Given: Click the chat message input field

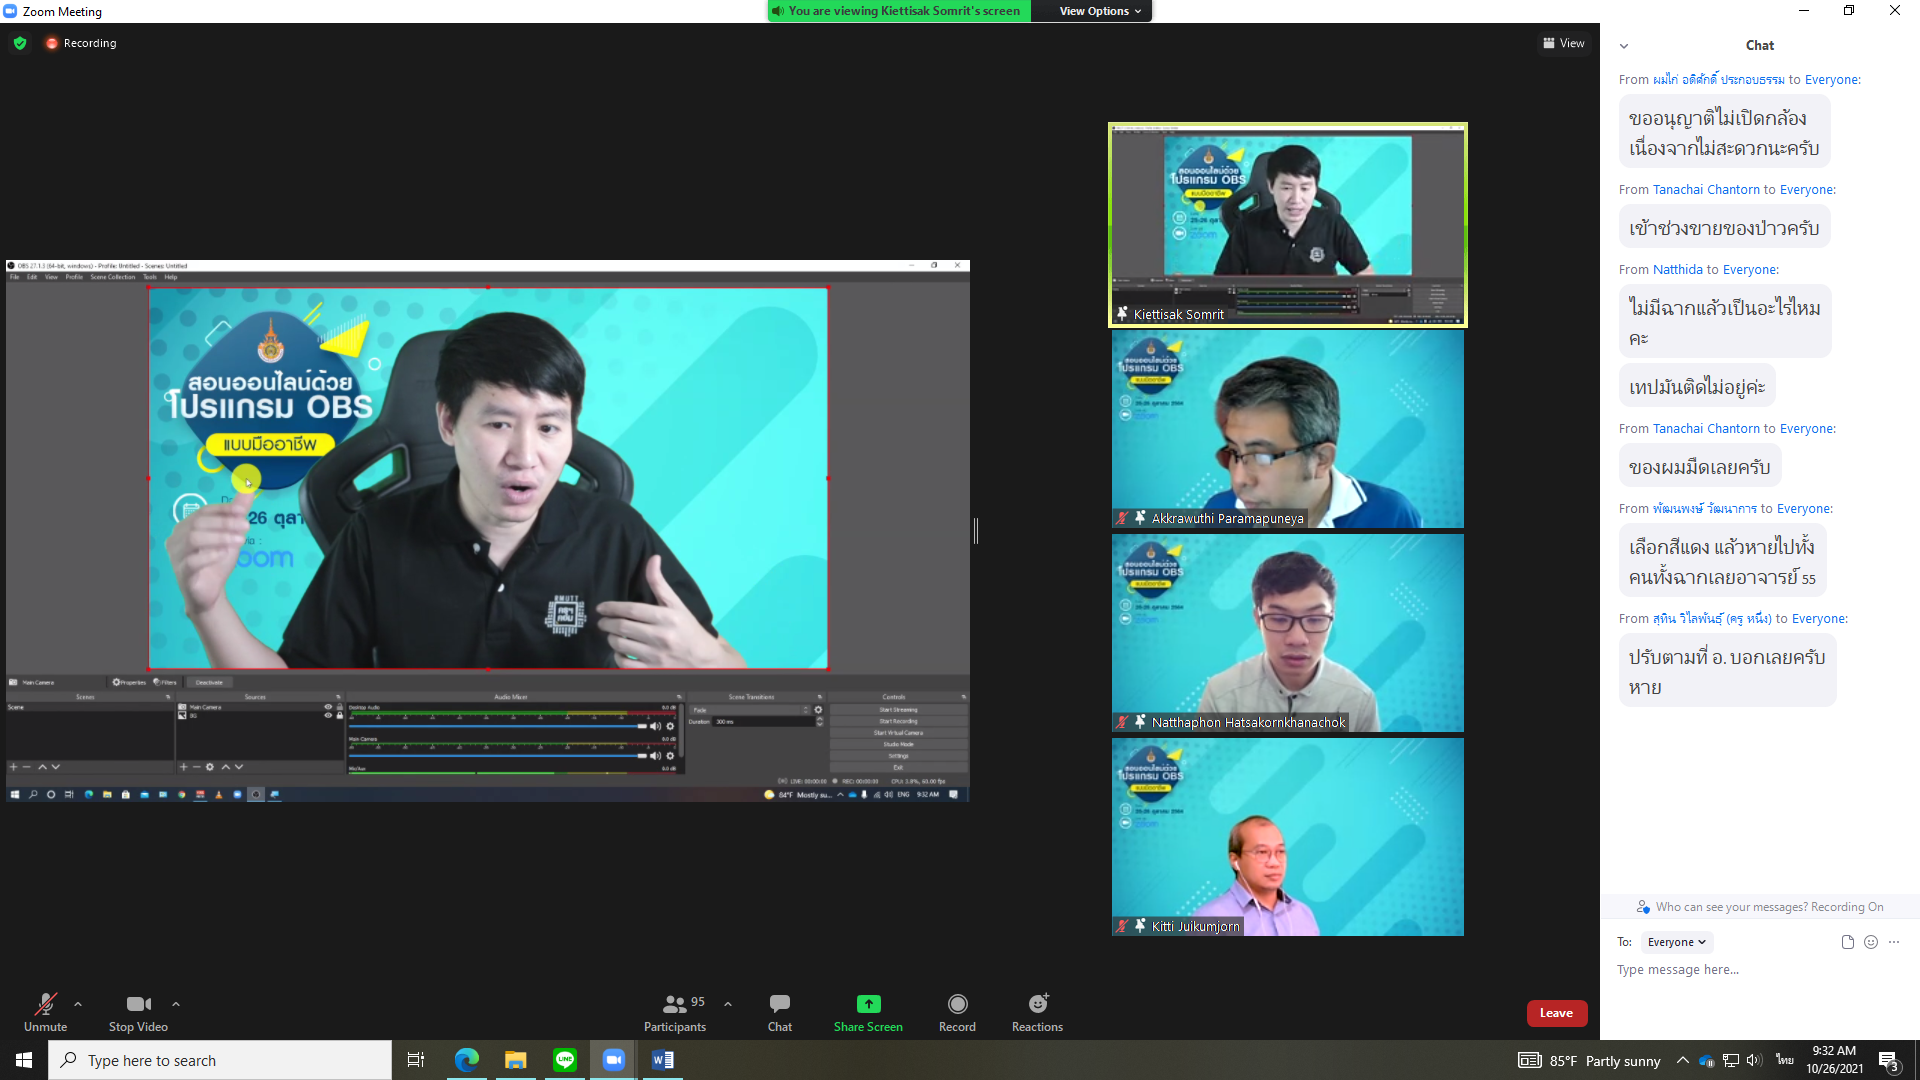Looking at the screenshot, I should point(1760,970).
